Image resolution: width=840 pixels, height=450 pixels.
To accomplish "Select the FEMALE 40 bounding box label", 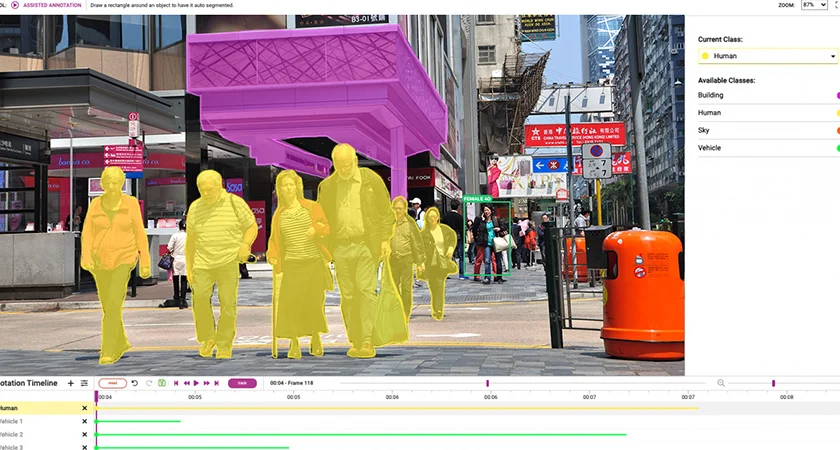I will click(x=477, y=199).
